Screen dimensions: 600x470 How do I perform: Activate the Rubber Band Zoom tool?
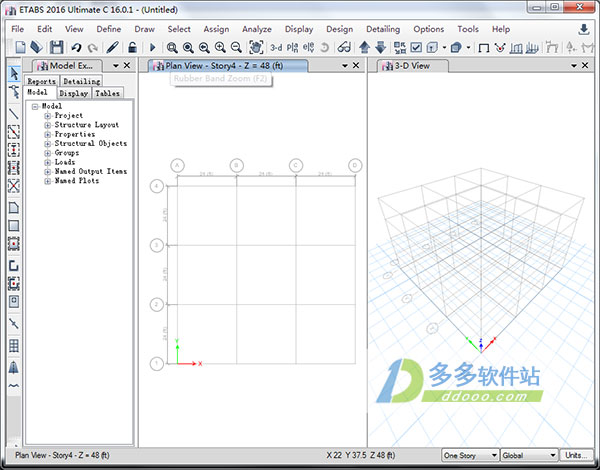[172, 47]
